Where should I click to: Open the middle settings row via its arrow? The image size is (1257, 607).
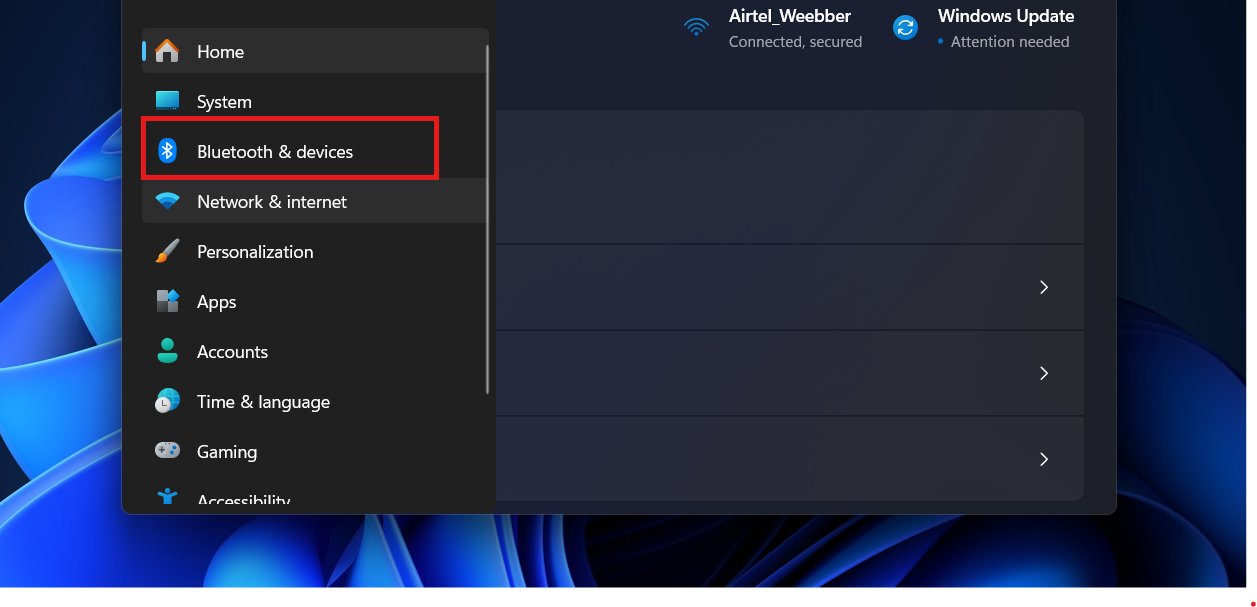[1043, 373]
